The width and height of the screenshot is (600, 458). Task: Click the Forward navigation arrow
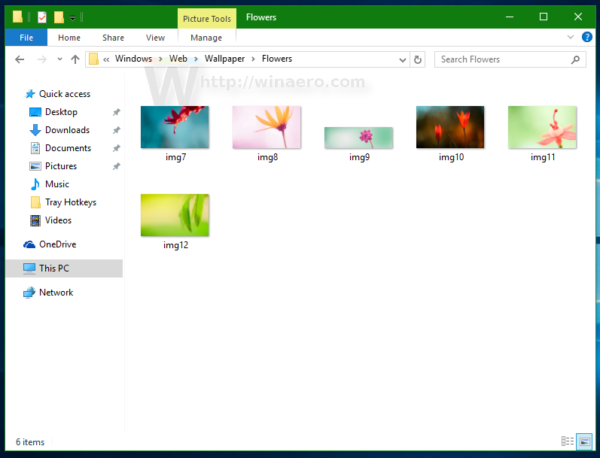[42, 59]
